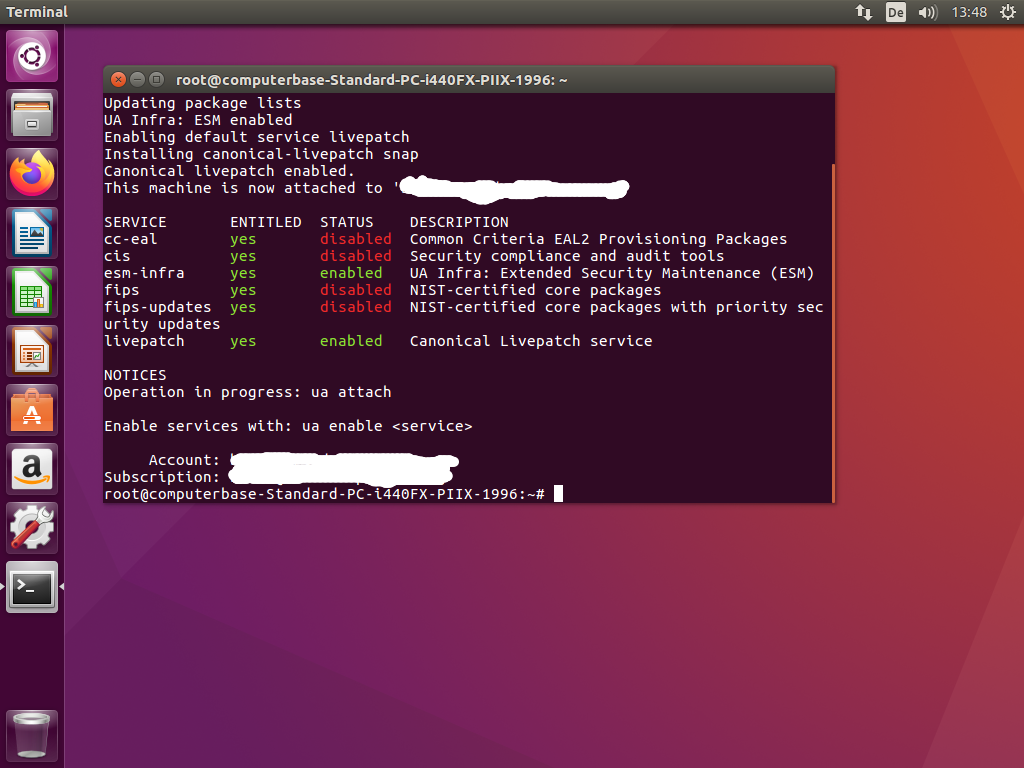Click the terminal prompt cursor
The height and width of the screenshot is (768, 1024).
(558, 494)
